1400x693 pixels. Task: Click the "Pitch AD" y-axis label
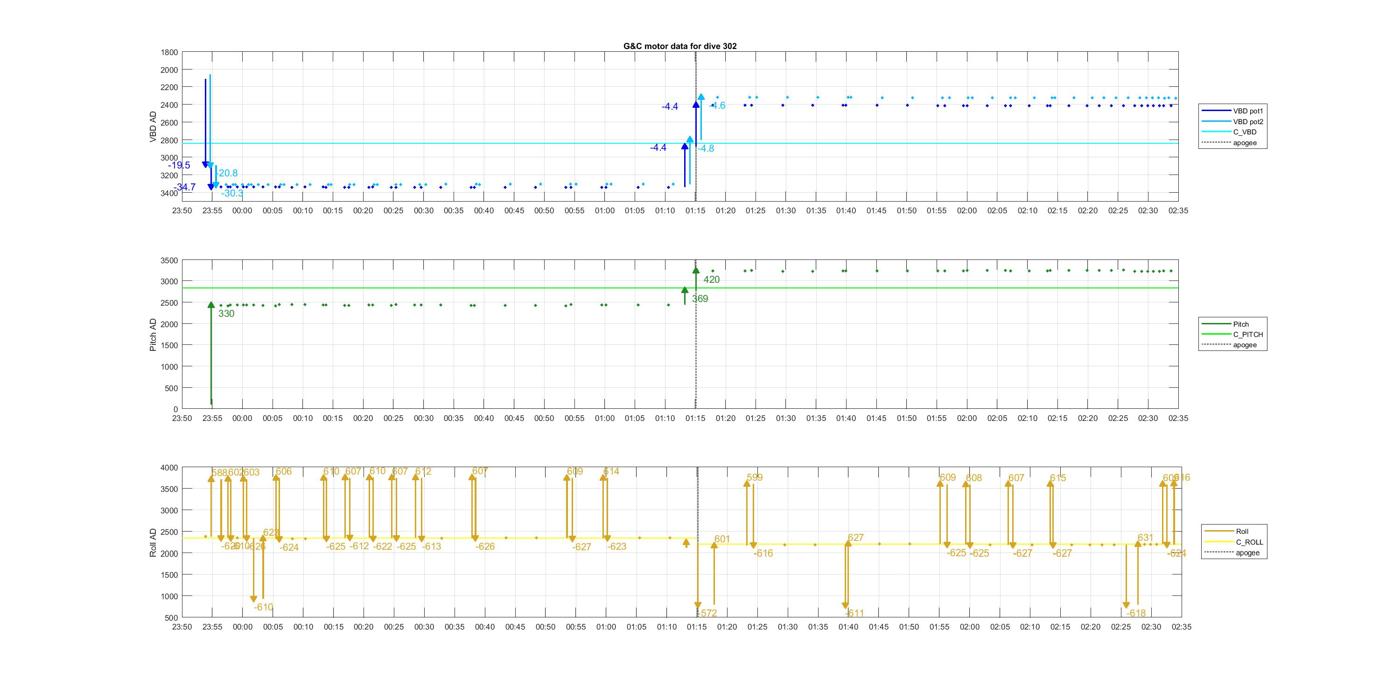point(153,335)
